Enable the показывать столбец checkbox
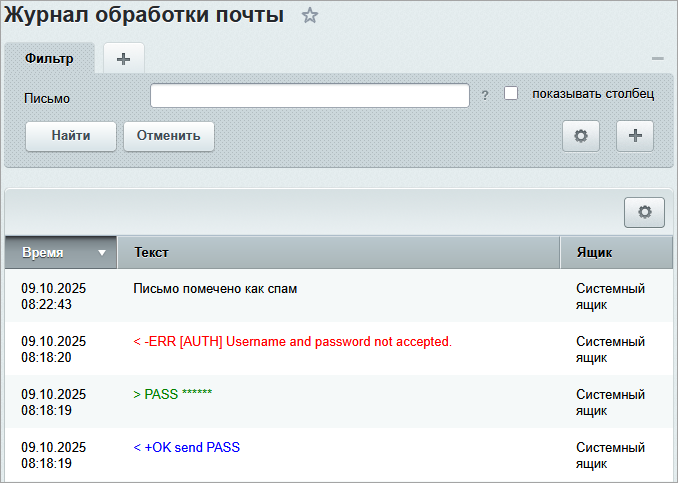Image resolution: width=678 pixels, height=483 pixels. click(511, 94)
